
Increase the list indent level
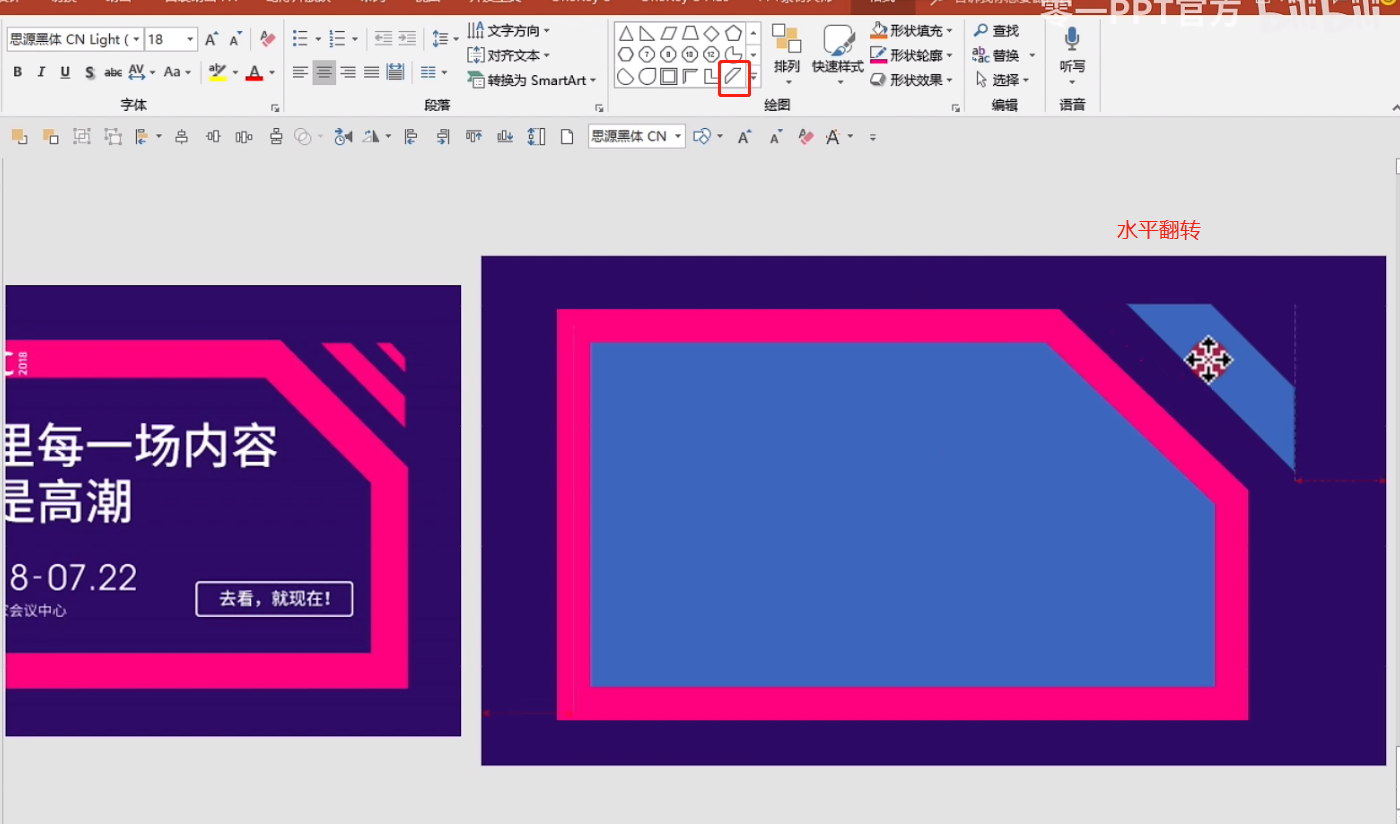click(407, 39)
